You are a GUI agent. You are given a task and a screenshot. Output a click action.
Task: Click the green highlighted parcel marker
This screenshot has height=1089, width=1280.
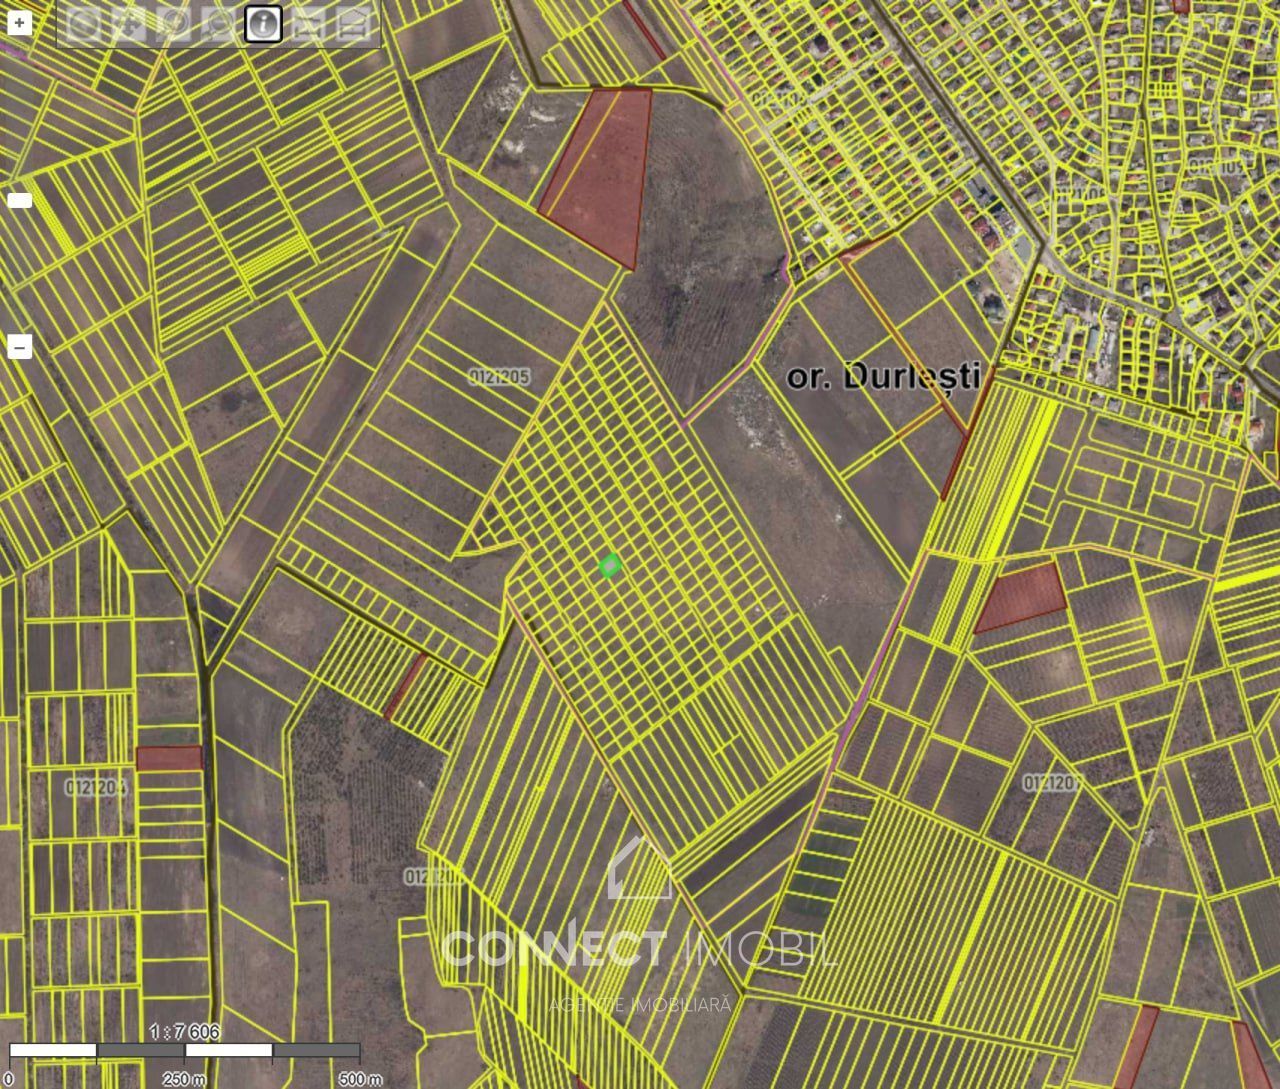coord(610,566)
